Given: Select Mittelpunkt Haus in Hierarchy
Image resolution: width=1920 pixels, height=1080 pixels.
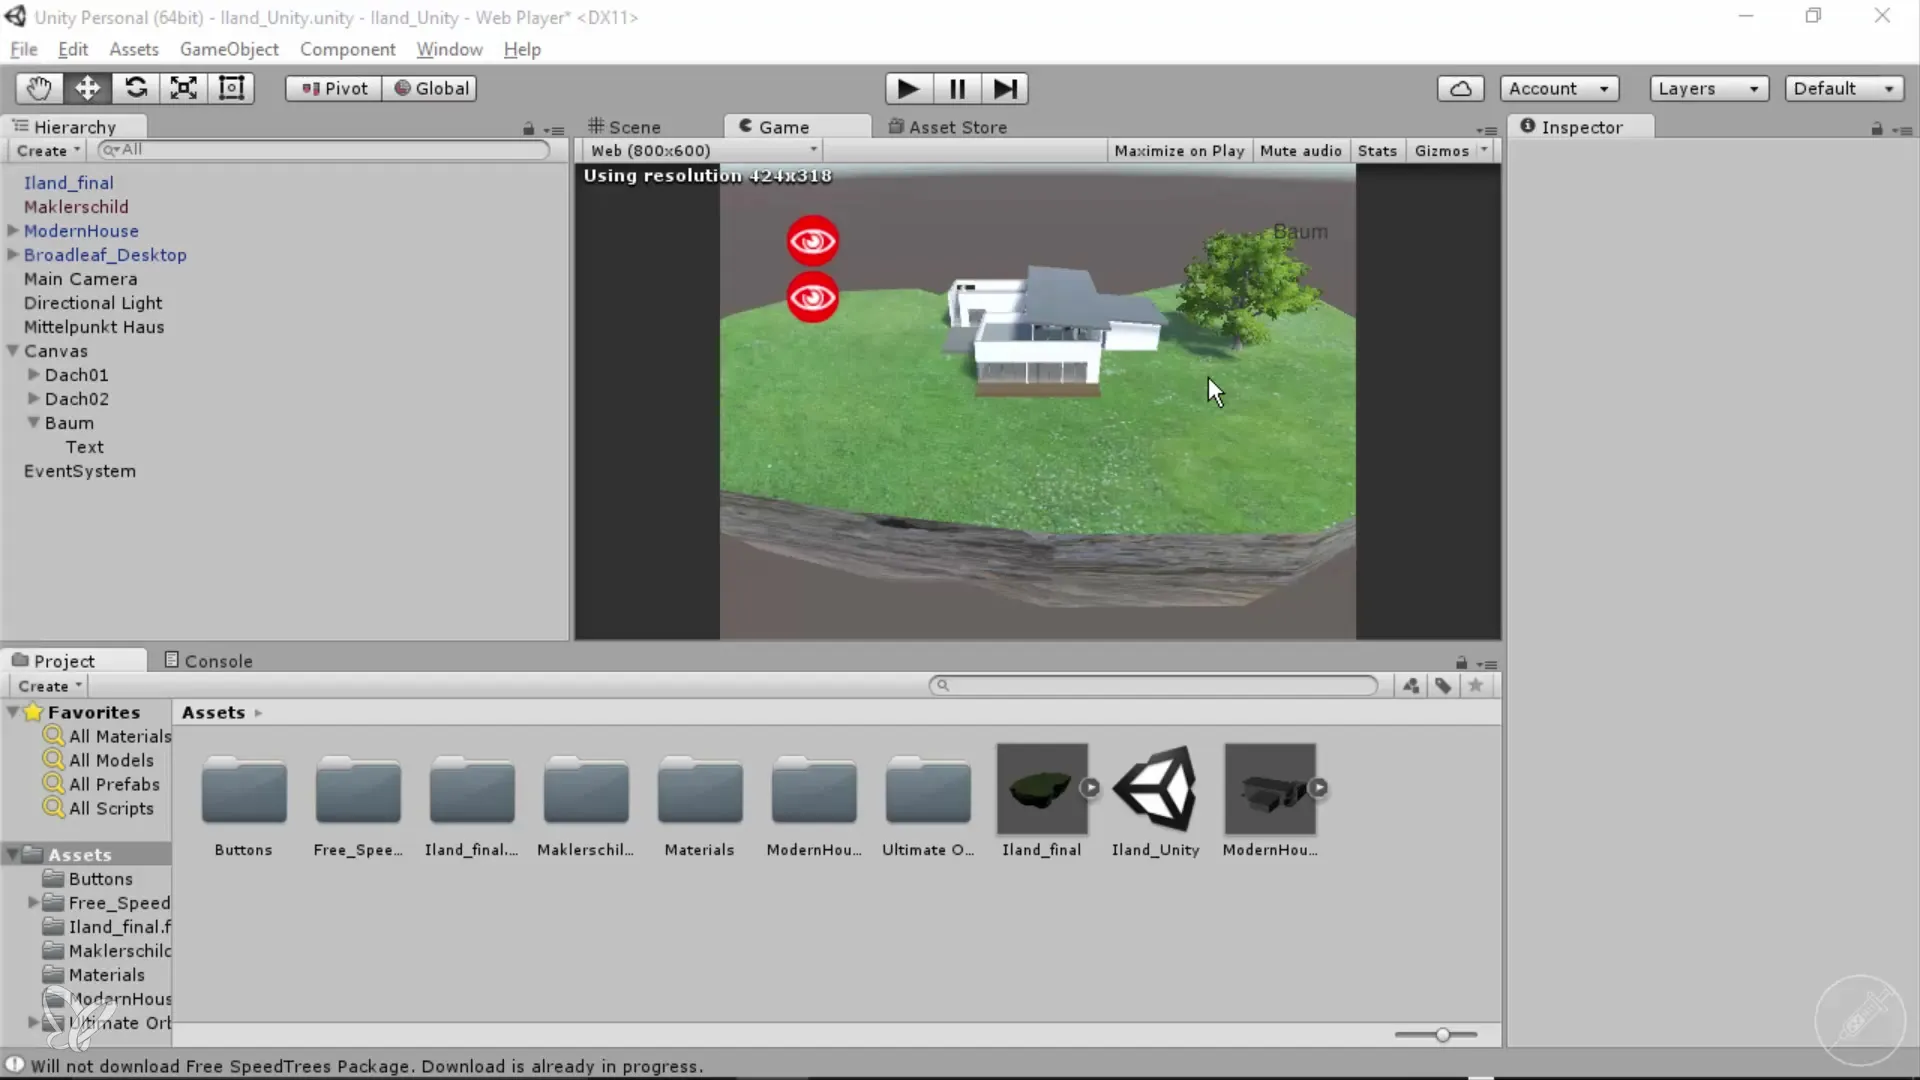Looking at the screenshot, I should [x=93, y=327].
